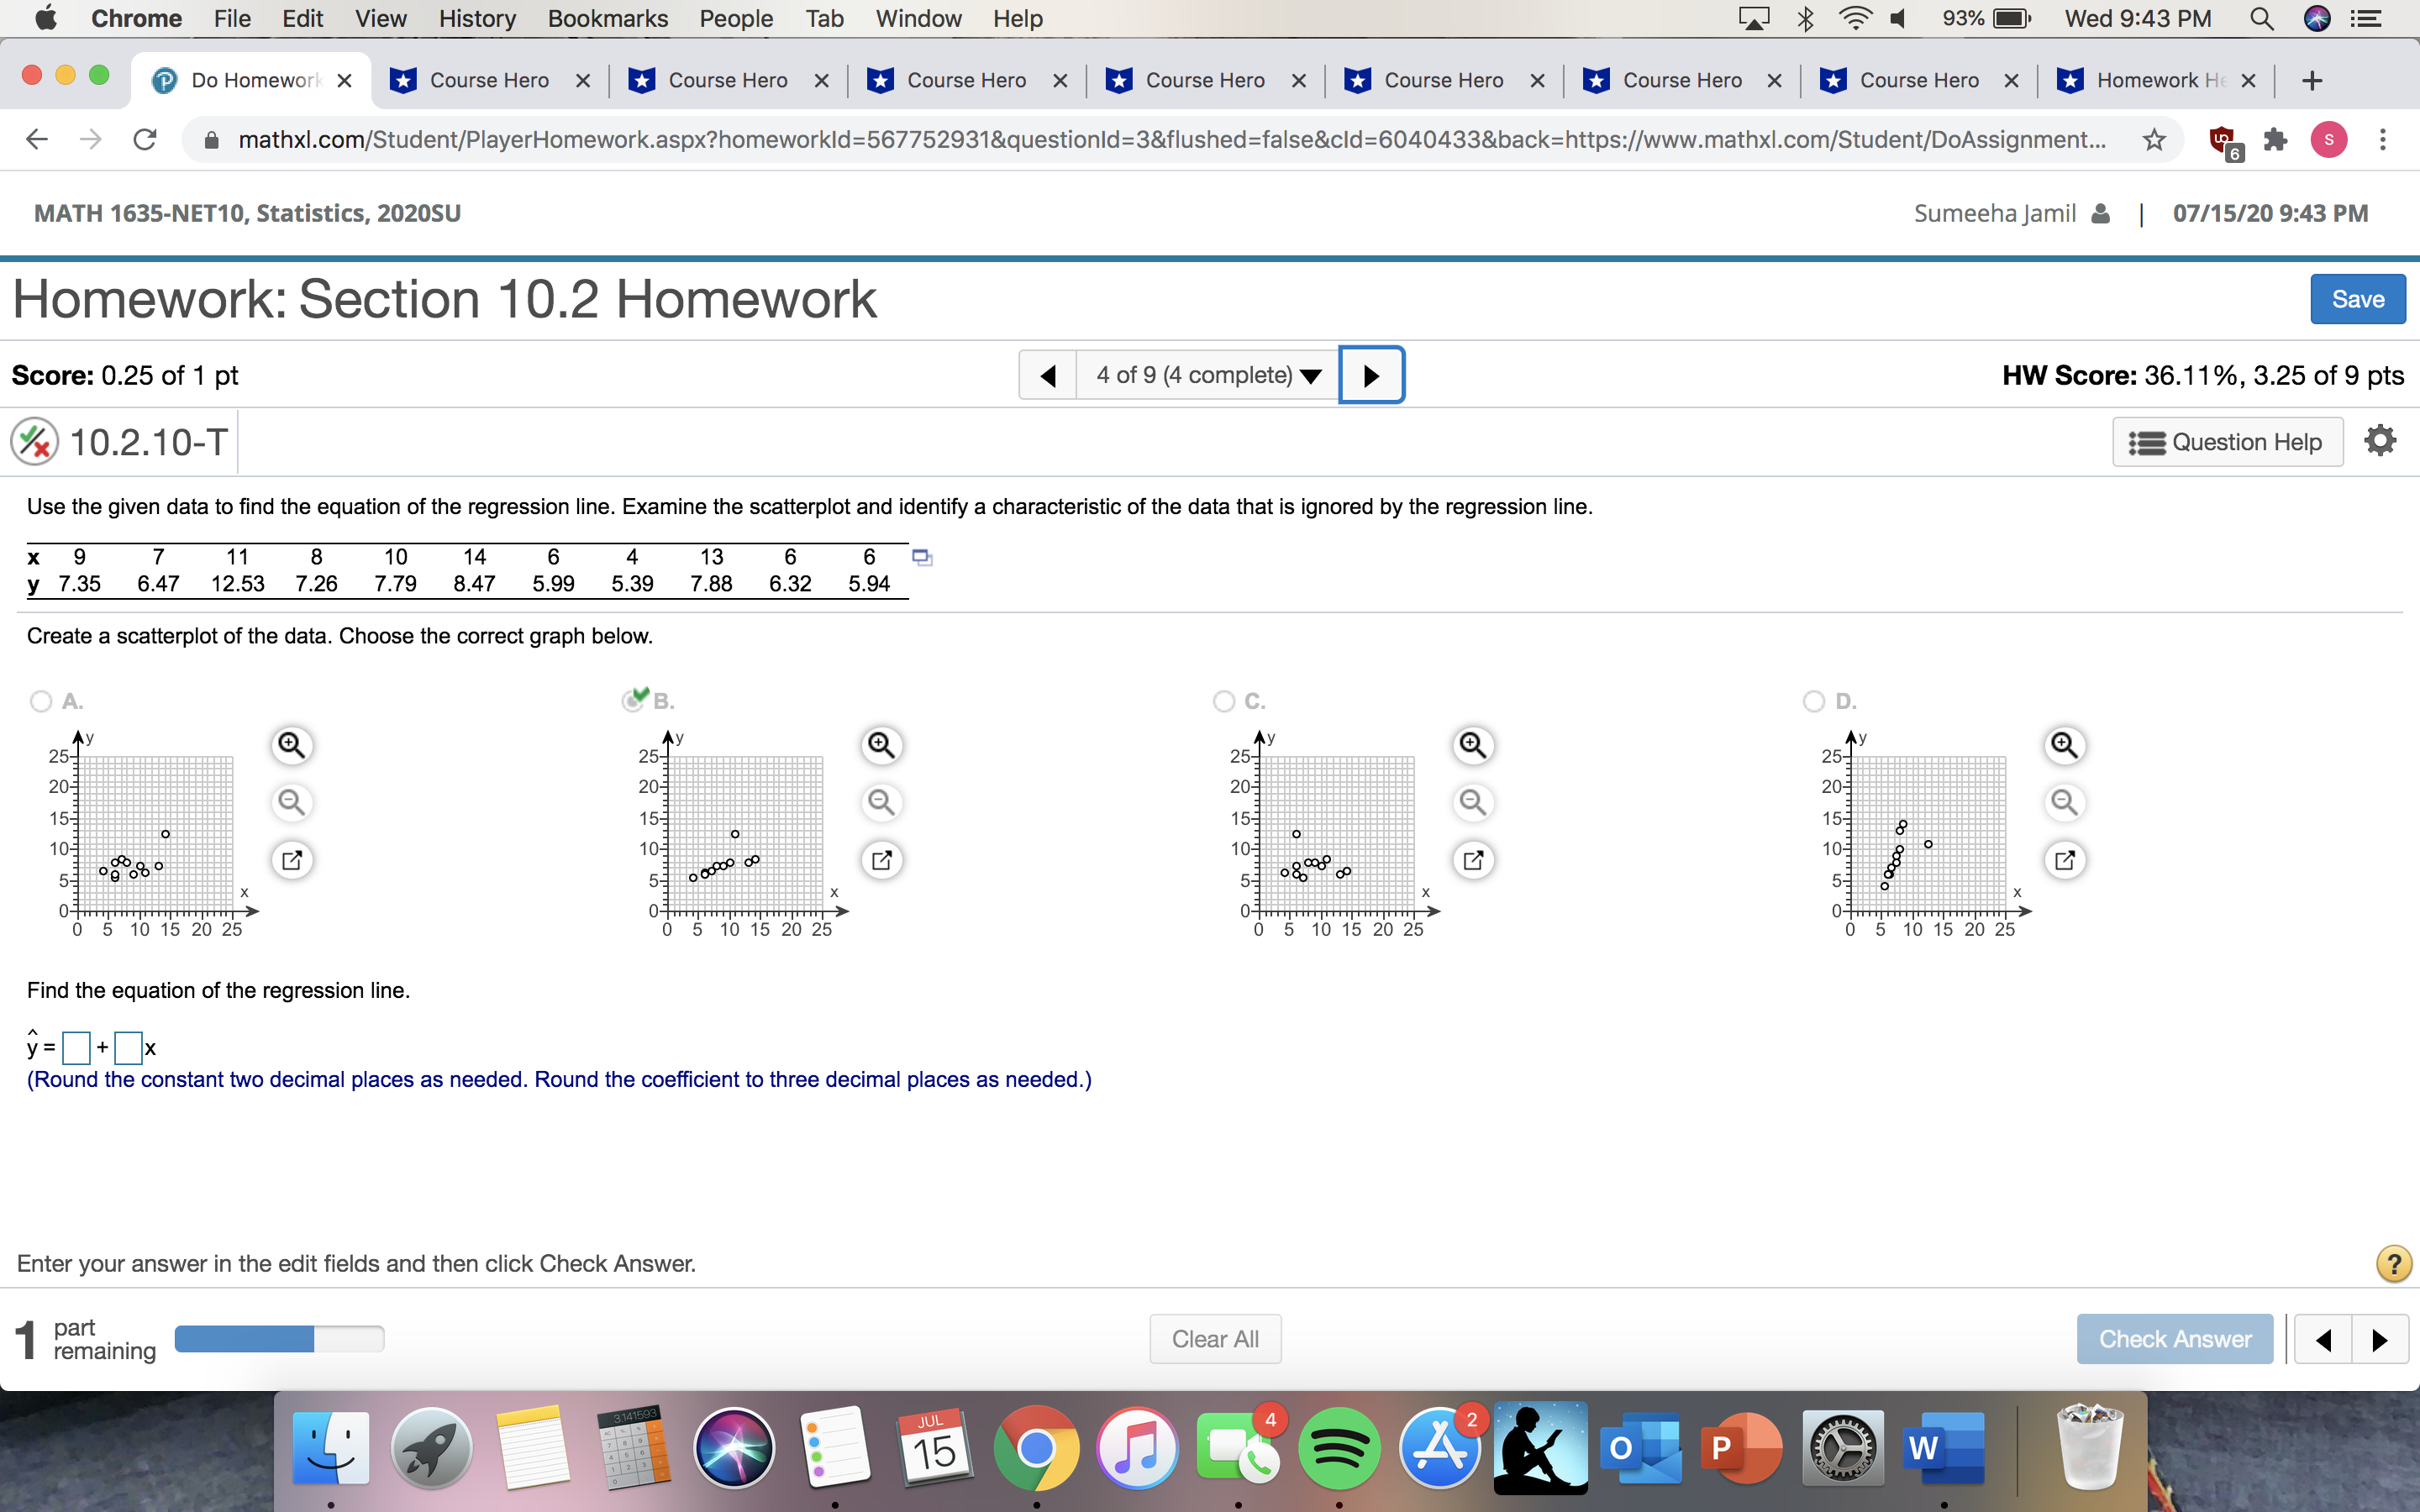
Task: Expand the Question Help menu
Action: (x=2227, y=442)
